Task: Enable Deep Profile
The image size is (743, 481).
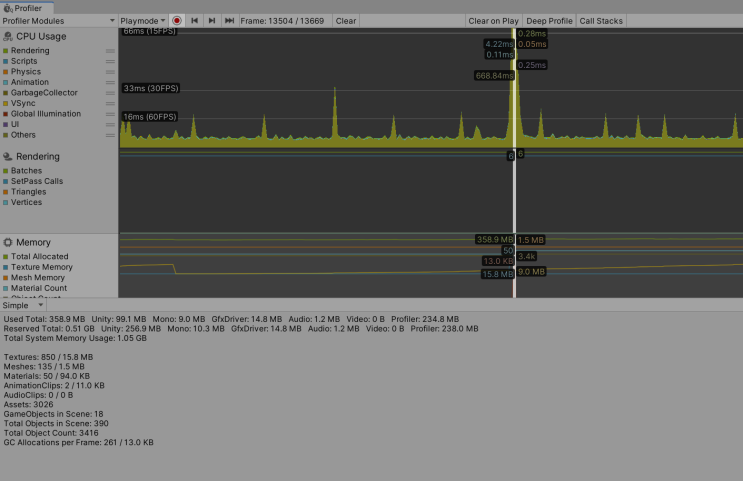Action: point(549,21)
